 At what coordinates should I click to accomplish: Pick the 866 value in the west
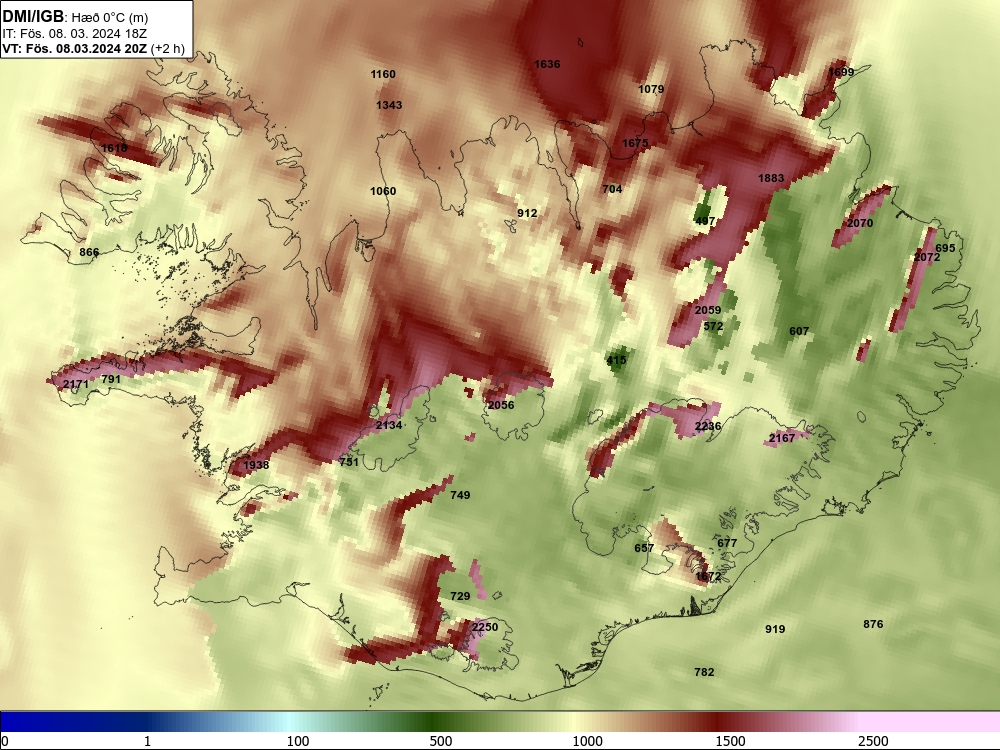[89, 253]
